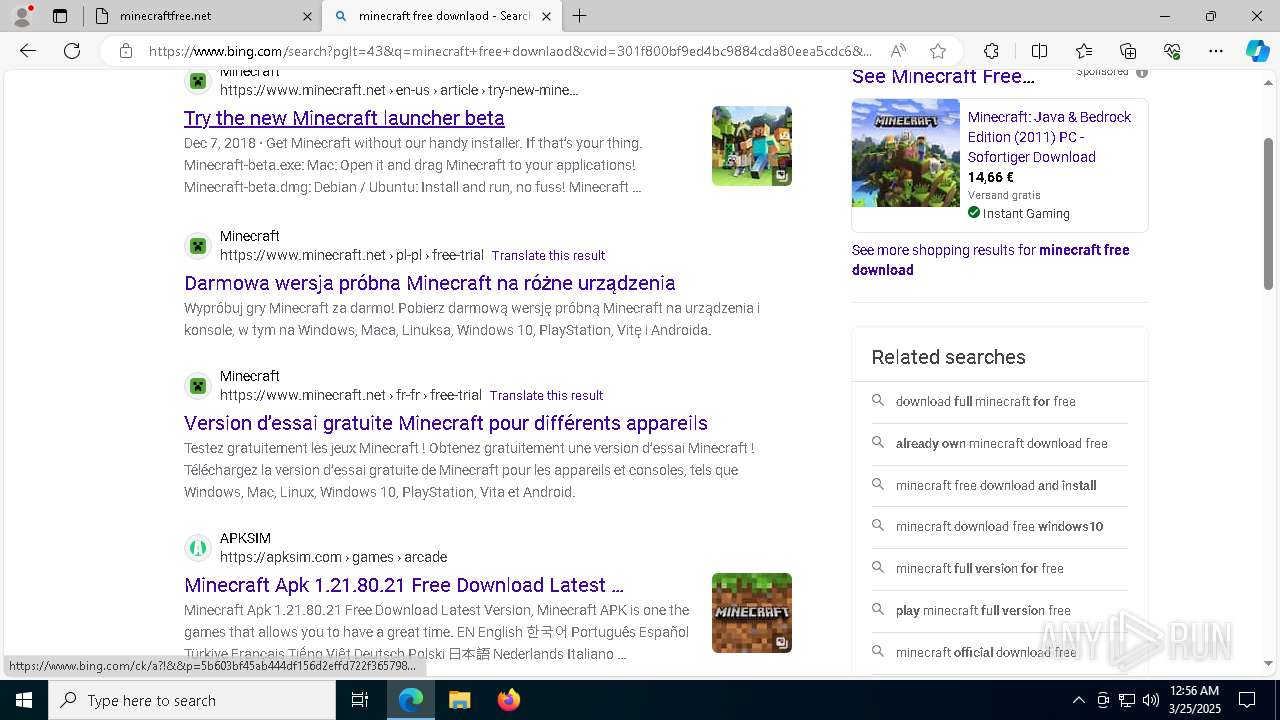View site information lock icon
The image size is (1280, 720).
pyautogui.click(x=125, y=51)
